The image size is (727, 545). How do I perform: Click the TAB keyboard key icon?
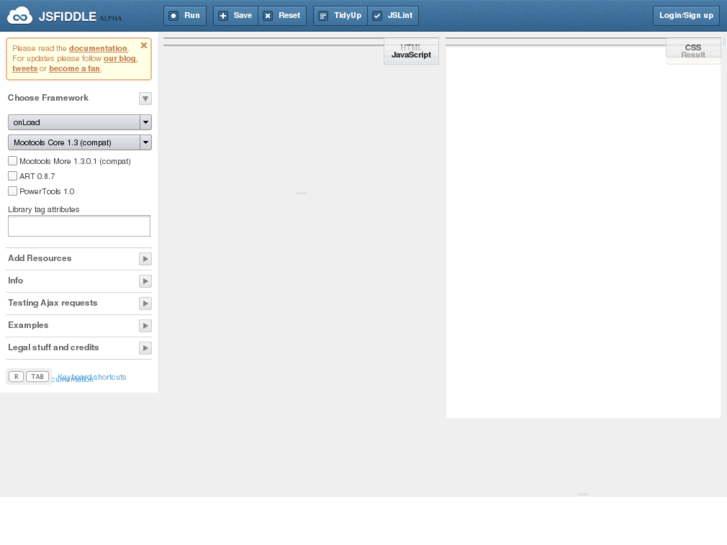[38, 377]
